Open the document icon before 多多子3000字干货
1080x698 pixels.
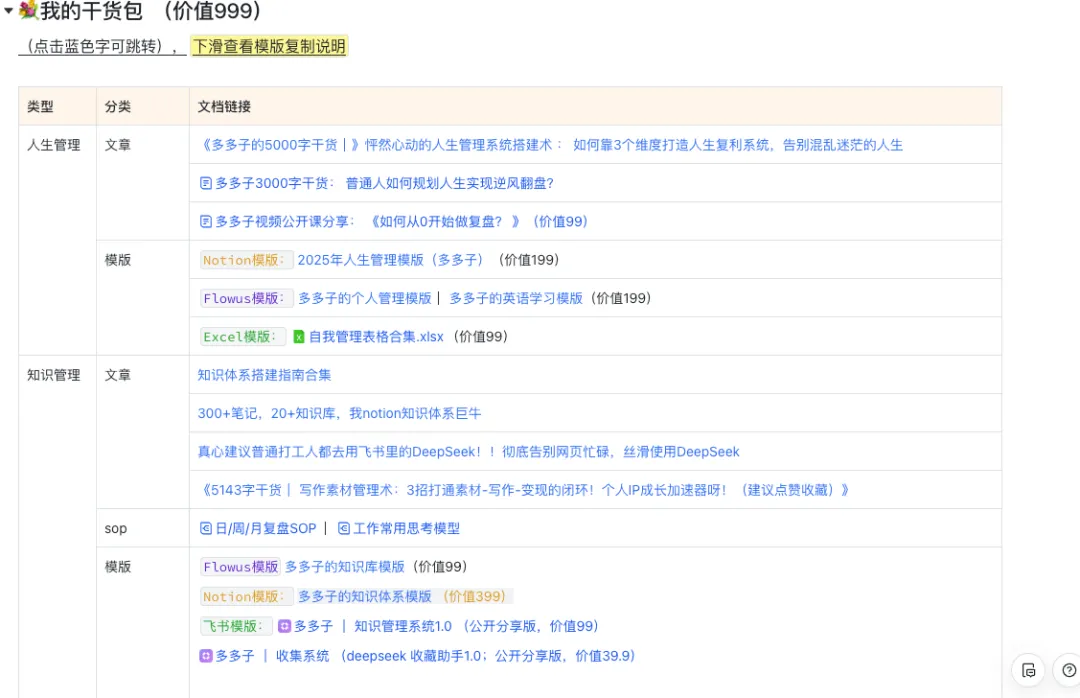pyautogui.click(x=205, y=183)
